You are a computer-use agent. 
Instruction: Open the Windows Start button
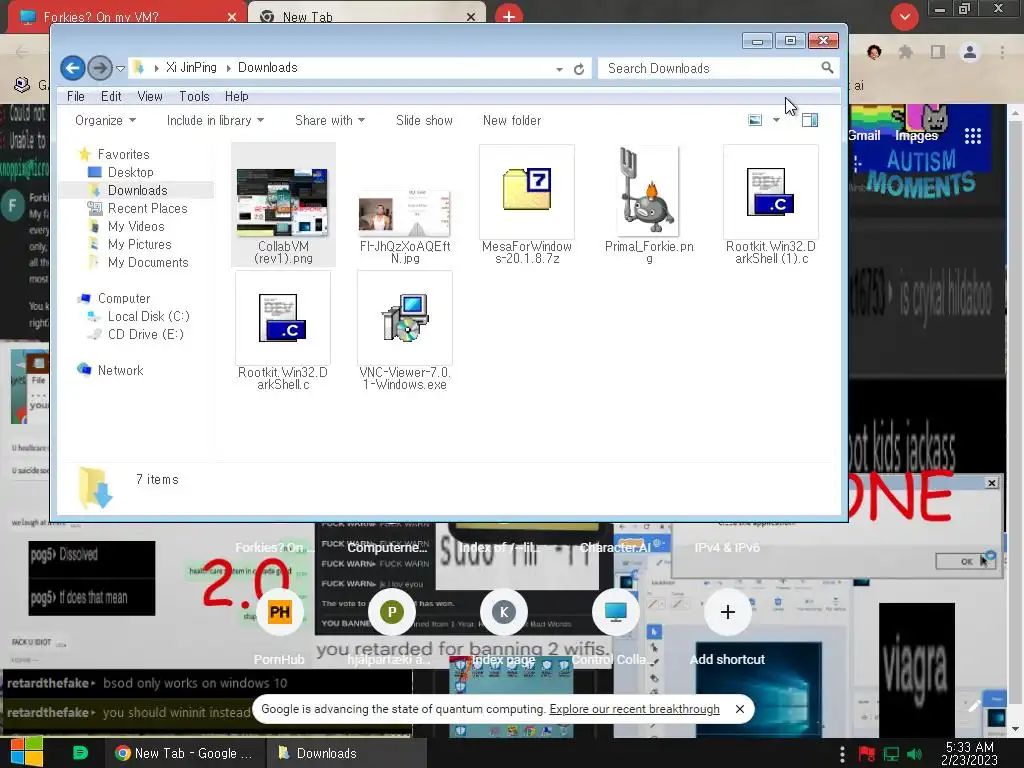(27, 752)
